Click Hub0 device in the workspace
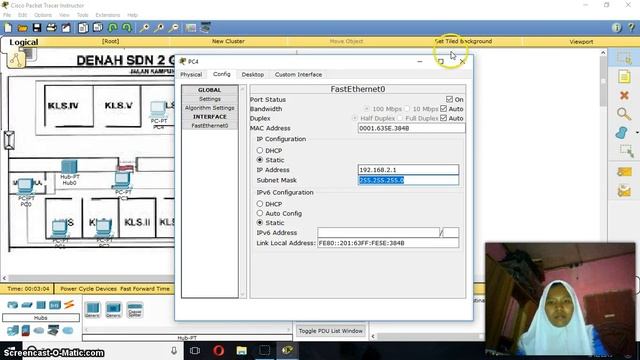The height and width of the screenshot is (360, 640). (x=69, y=167)
